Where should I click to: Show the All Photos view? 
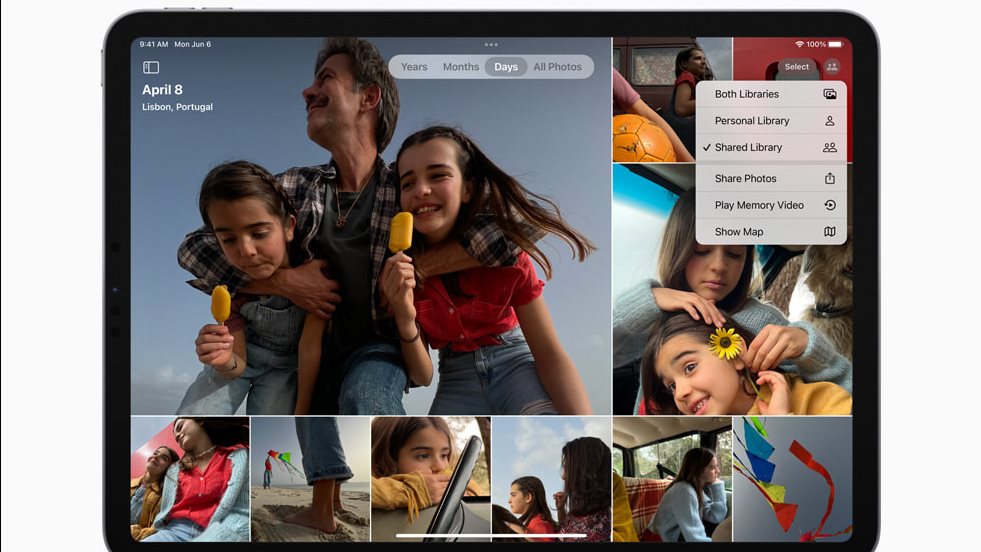557,67
